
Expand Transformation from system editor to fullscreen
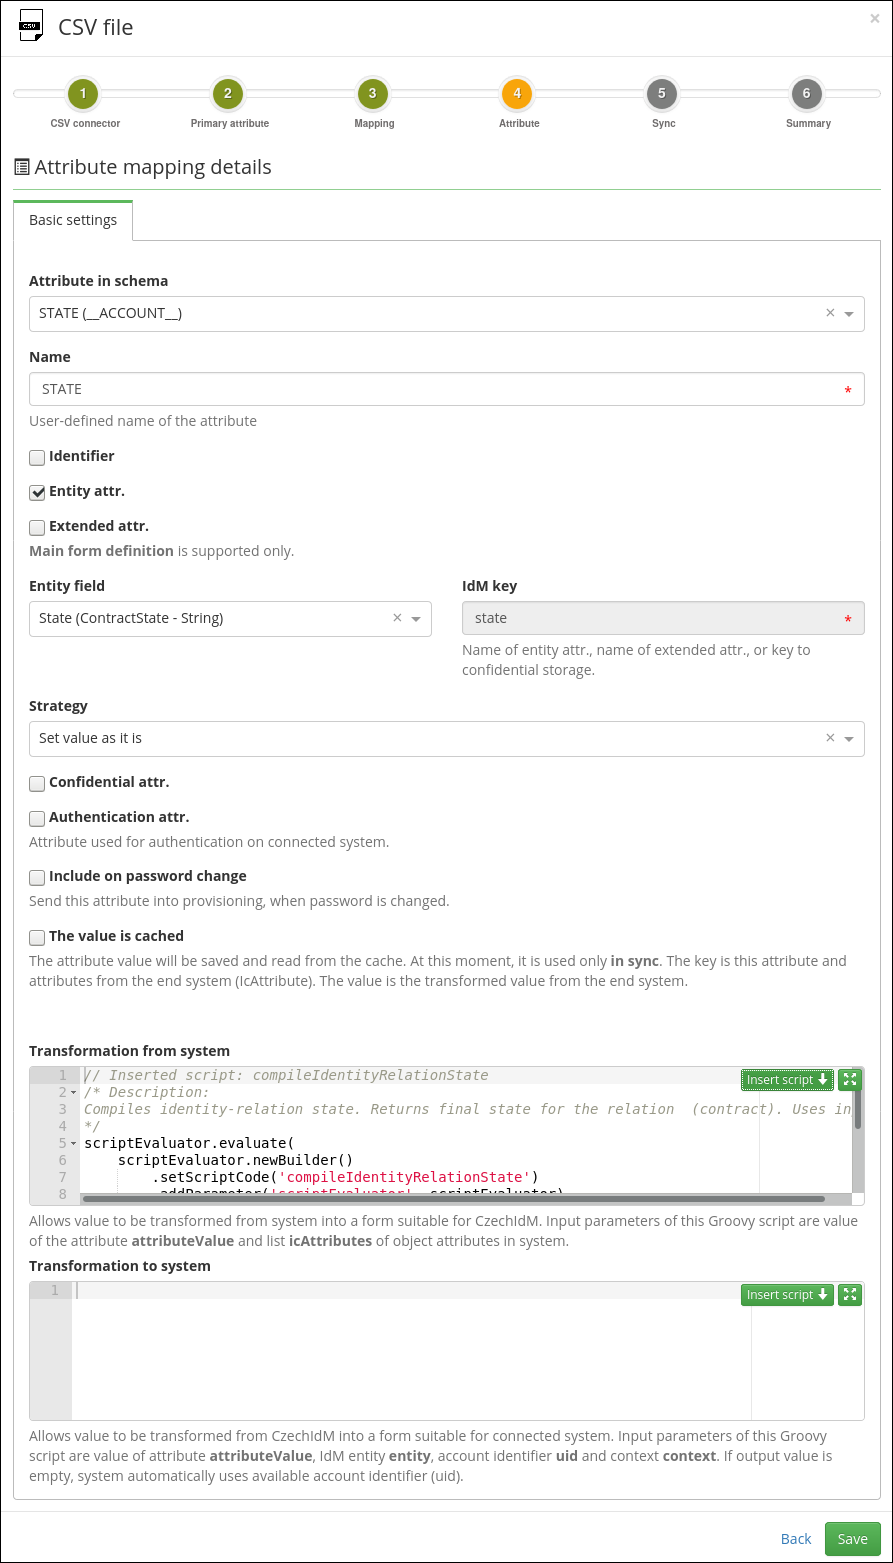850,1080
